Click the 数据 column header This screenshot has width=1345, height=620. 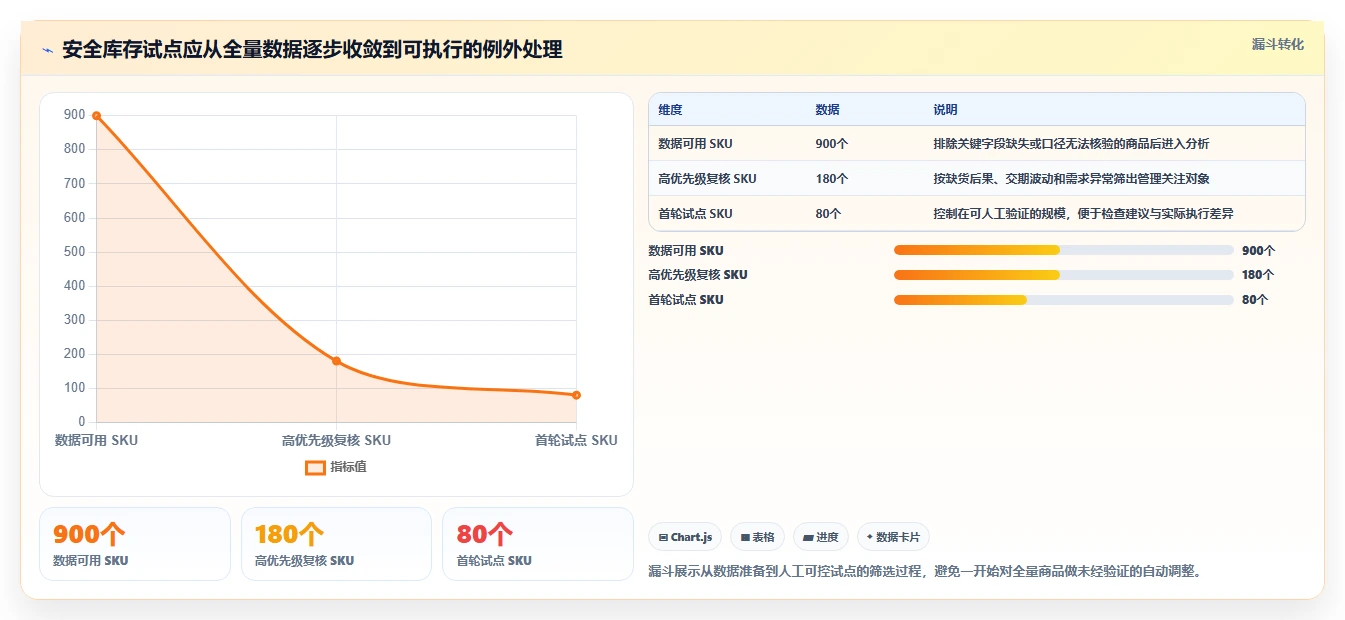[x=827, y=110]
